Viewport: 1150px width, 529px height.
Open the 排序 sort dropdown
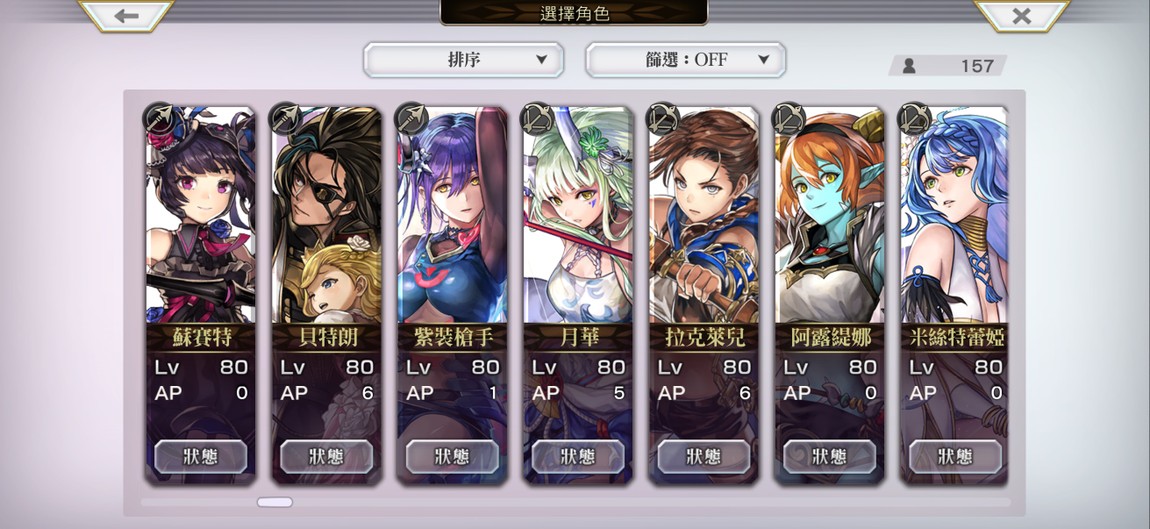click(x=464, y=60)
